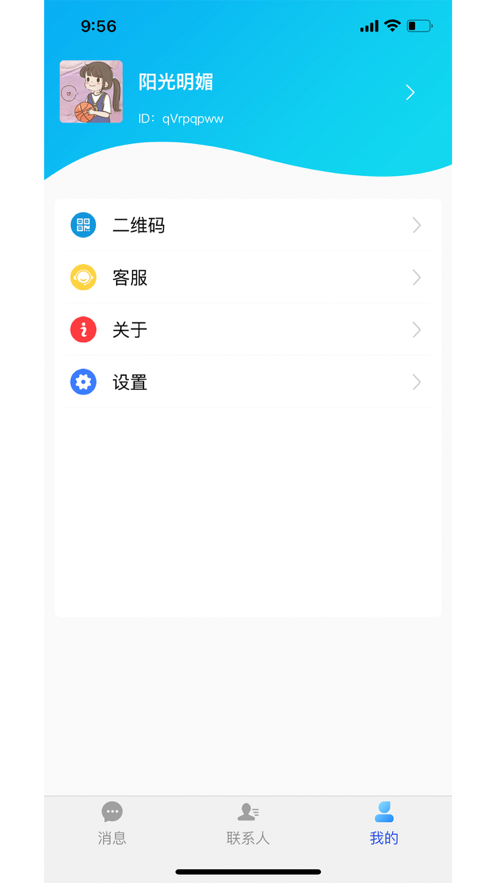497x883 pixels.
Task: Expand the 关于 row chevron
Action: pyautogui.click(x=417, y=329)
